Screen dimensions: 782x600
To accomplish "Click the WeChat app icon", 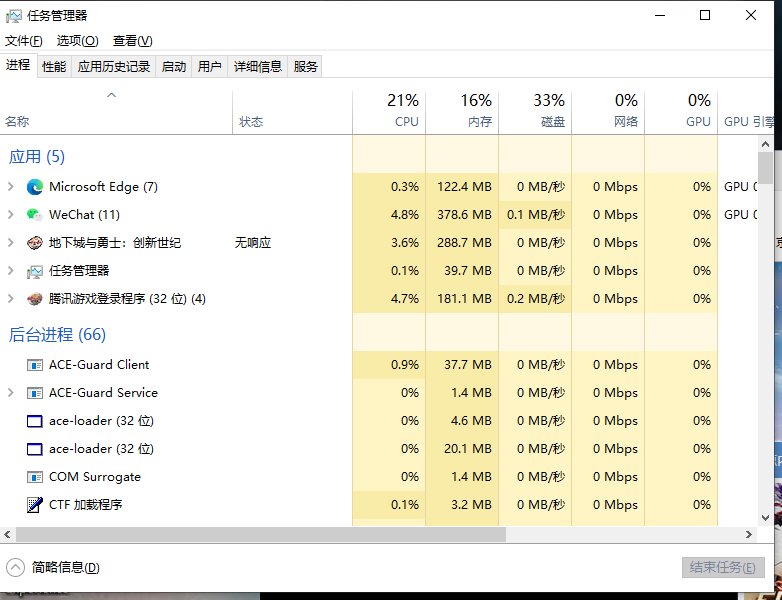I will 35,215.
